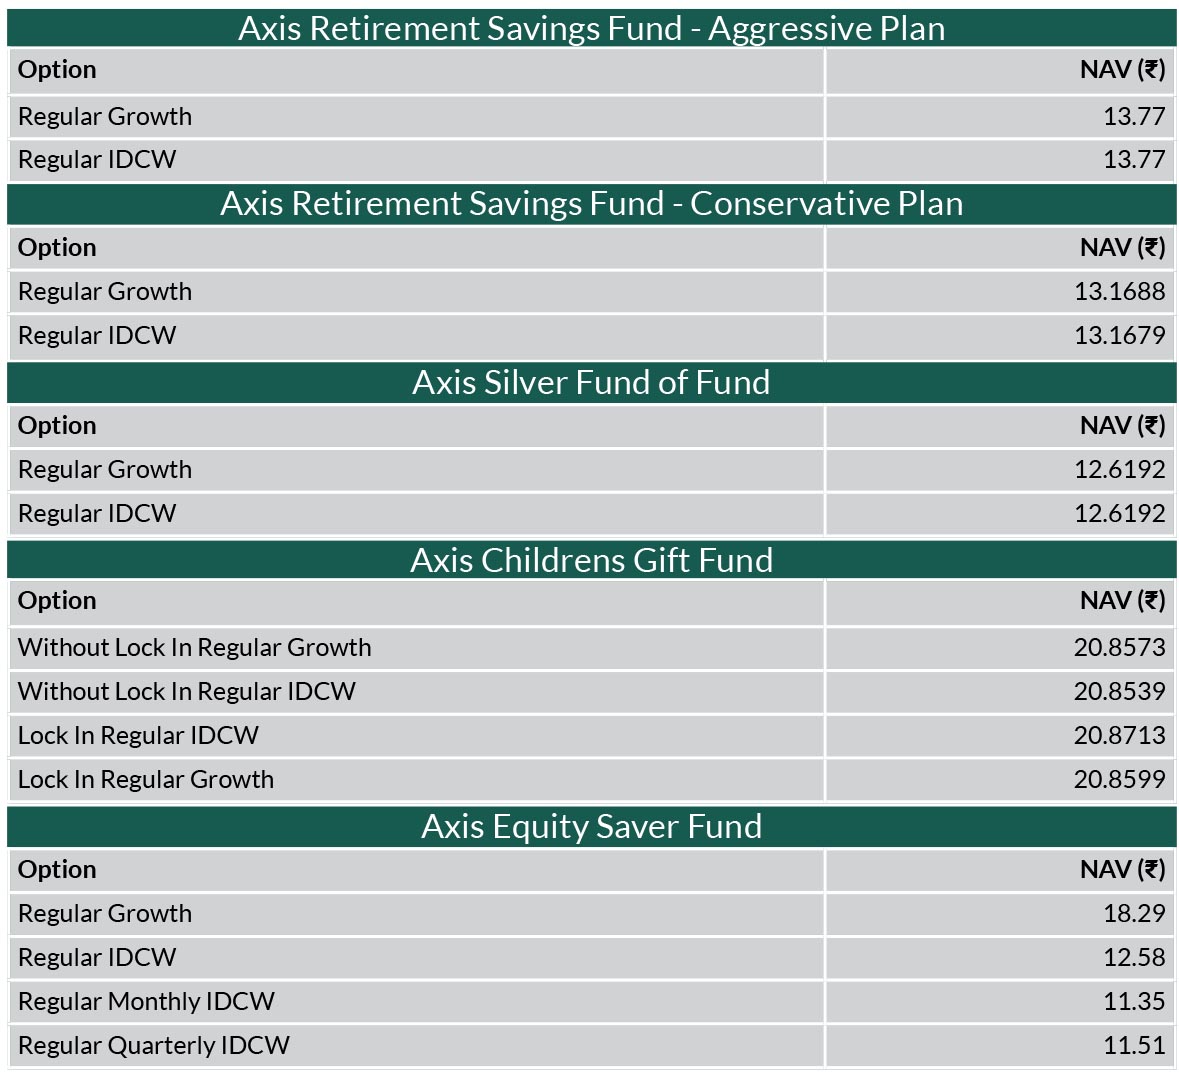
Task: Click 13.77 NAV for Aggressive Plan Regular IDCW
Action: pyautogui.click(x=1134, y=159)
